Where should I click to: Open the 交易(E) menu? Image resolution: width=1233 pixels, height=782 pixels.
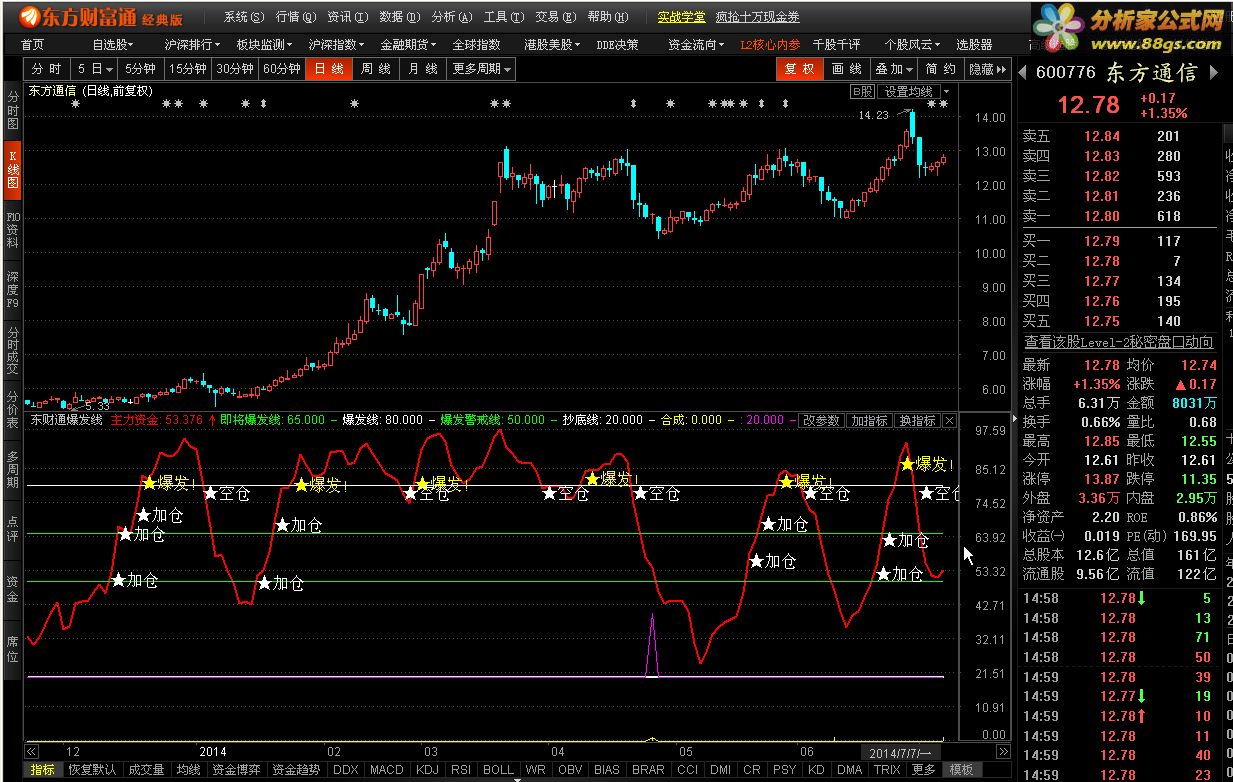(556, 17)
